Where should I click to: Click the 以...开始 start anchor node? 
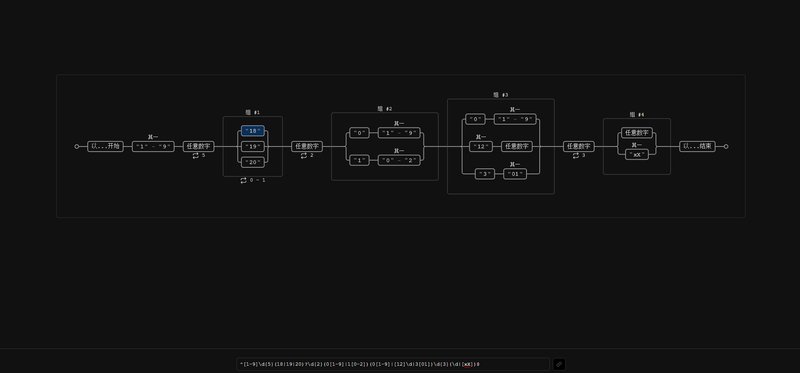106,146
